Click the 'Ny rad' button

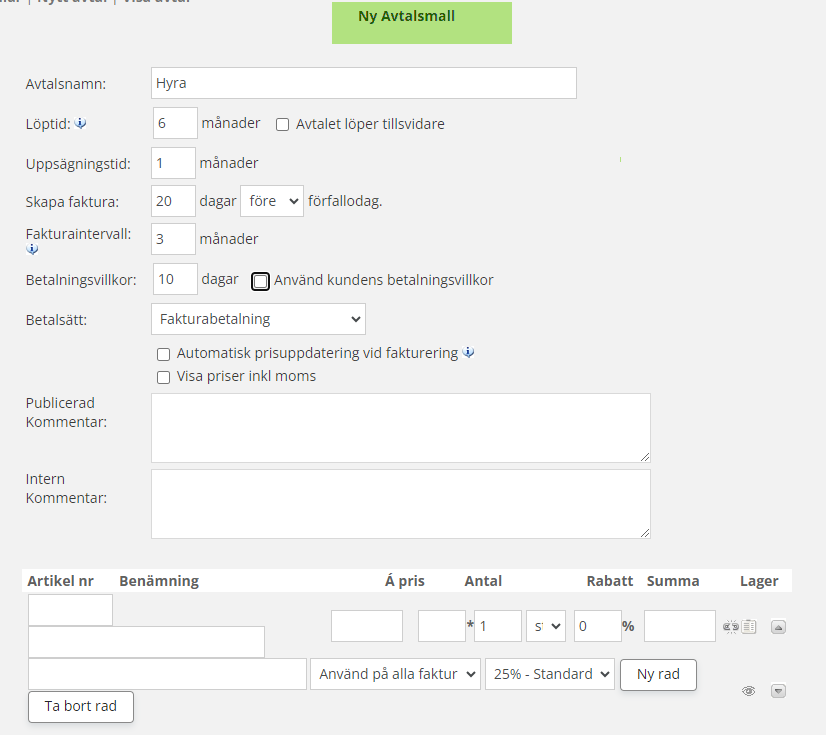click(658, 674)
